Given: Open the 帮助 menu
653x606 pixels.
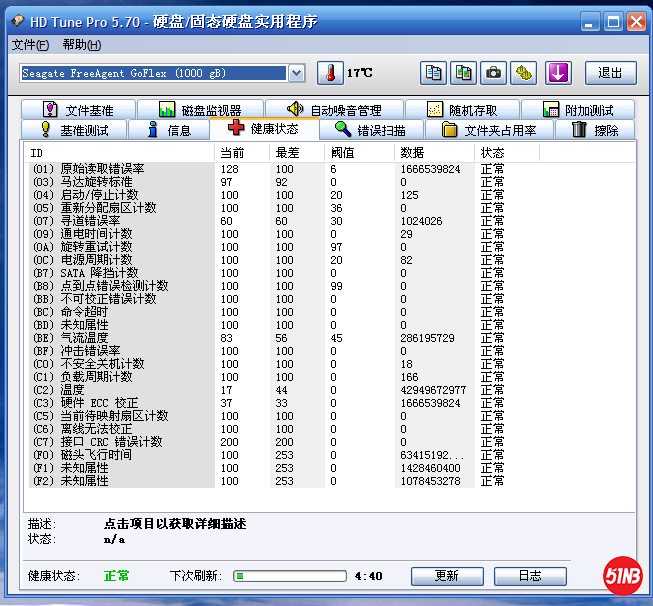Looking at the screenshot, I should 81,45.
